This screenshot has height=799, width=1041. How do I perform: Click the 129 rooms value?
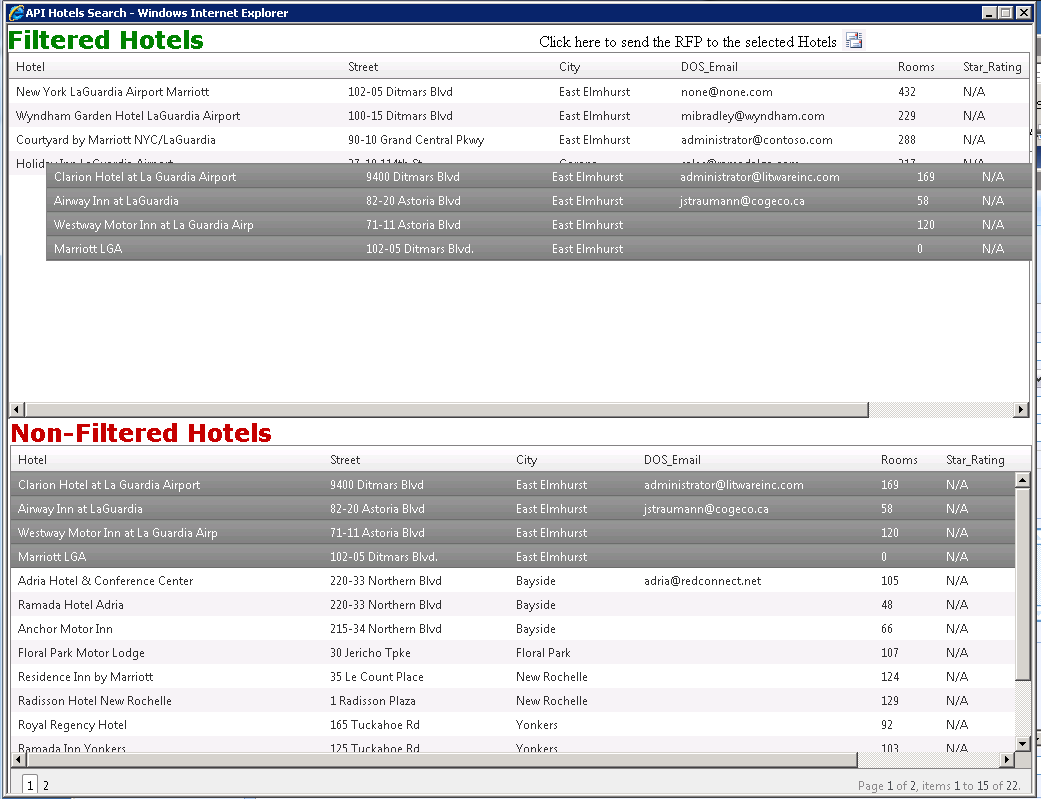[x=890, y=700]
